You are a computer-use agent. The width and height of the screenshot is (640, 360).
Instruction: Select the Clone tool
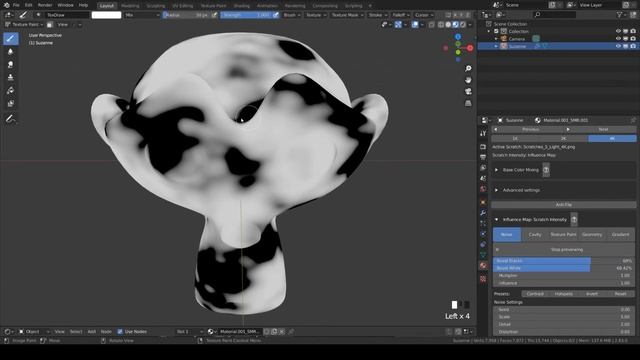11,78
